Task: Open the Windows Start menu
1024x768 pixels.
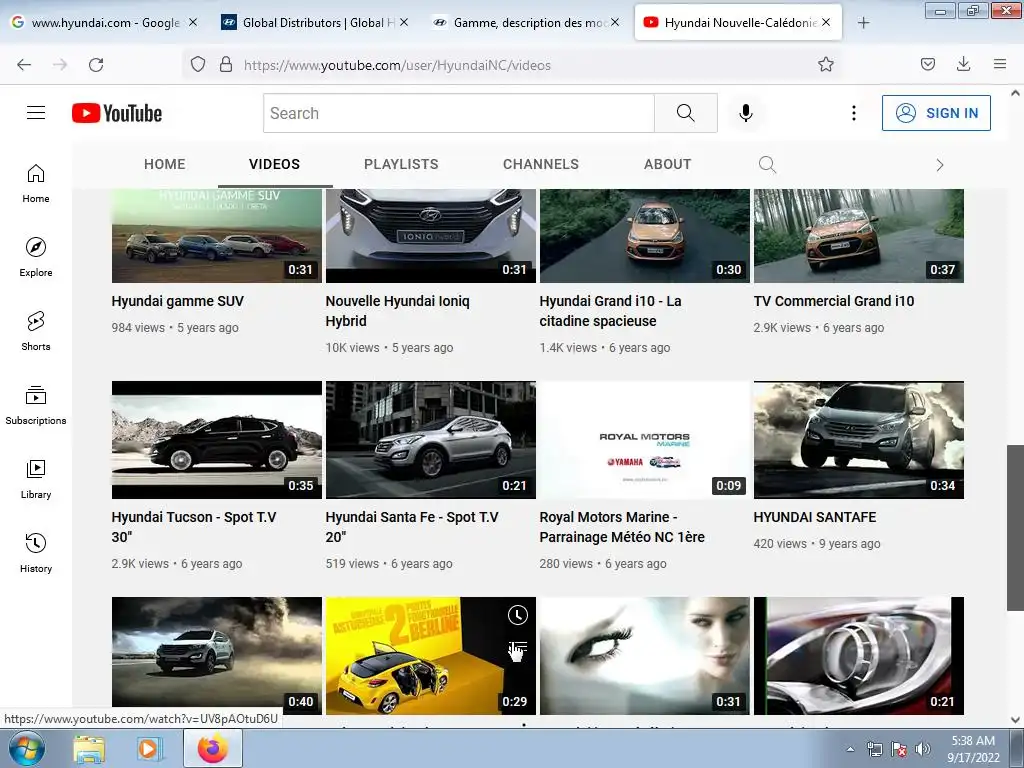Action: [26, 748]
